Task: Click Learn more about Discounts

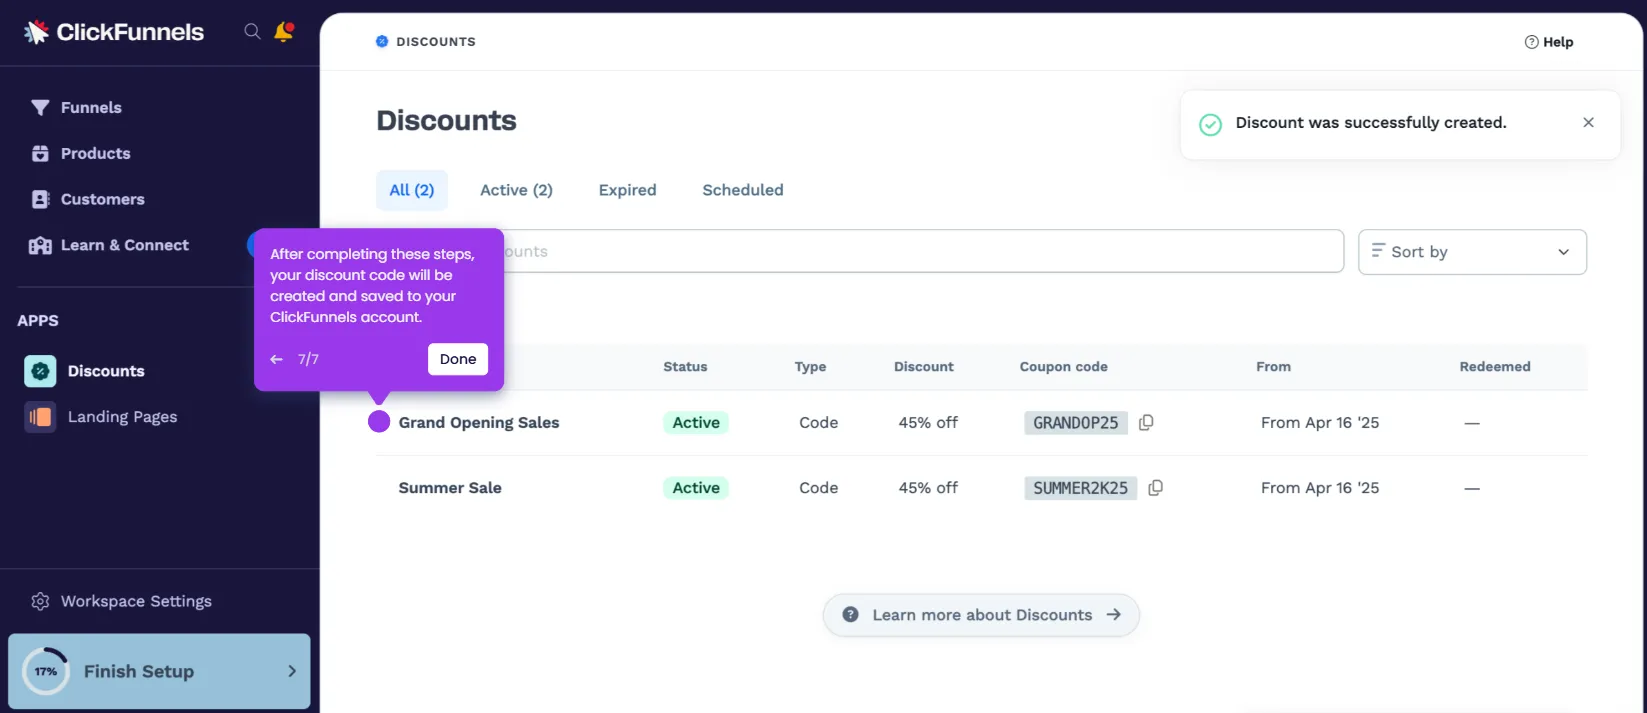Action: (x=981, y=615)
